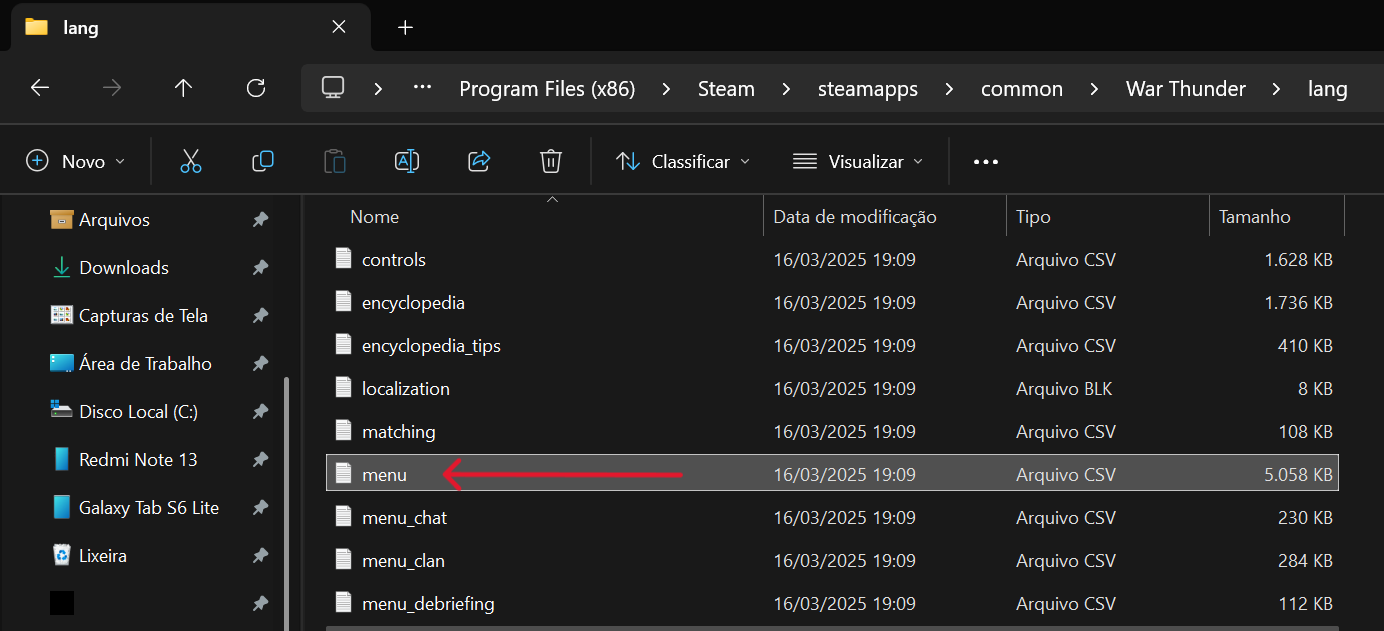Click the Cut scissors icon
This screenshot has height=631, width=1384.
191,161
